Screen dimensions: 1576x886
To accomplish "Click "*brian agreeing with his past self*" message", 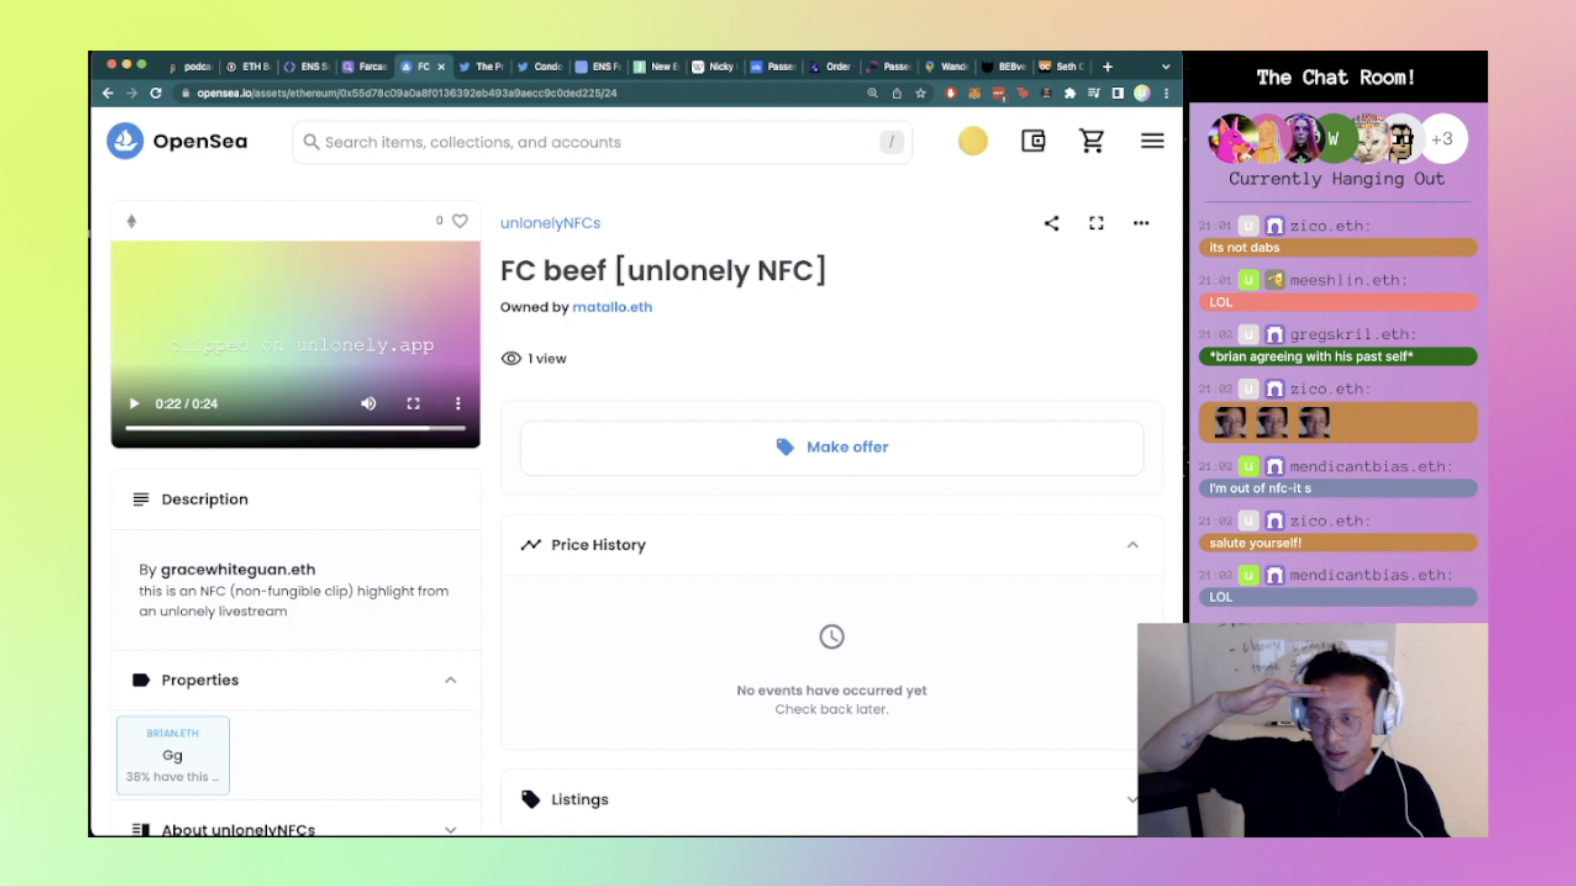I will 1337,356.
